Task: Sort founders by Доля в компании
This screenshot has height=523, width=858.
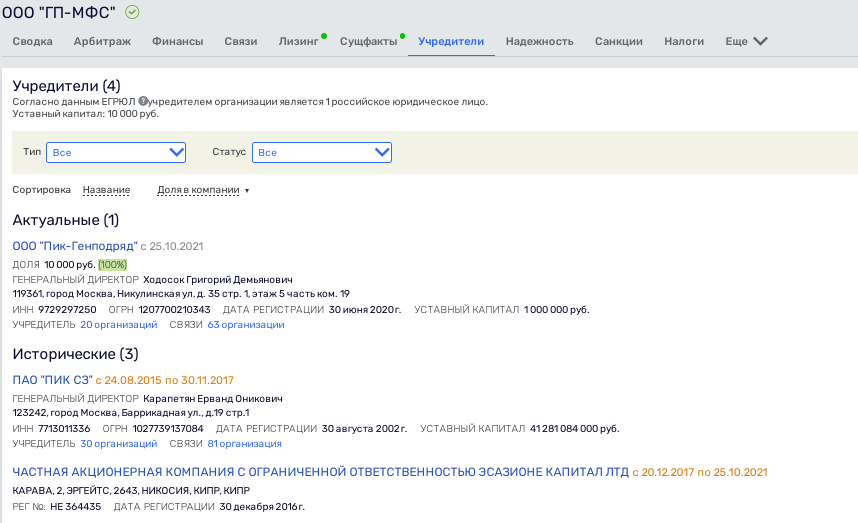Action: pos(198,190)
